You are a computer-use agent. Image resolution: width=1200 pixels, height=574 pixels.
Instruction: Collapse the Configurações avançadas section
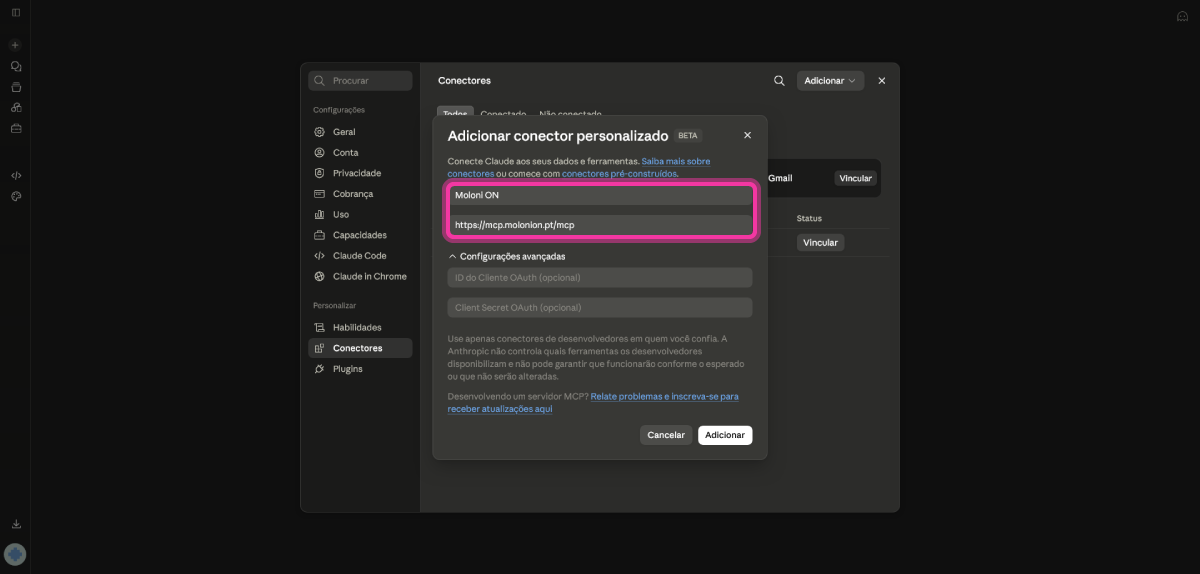(x=506, y=256)
